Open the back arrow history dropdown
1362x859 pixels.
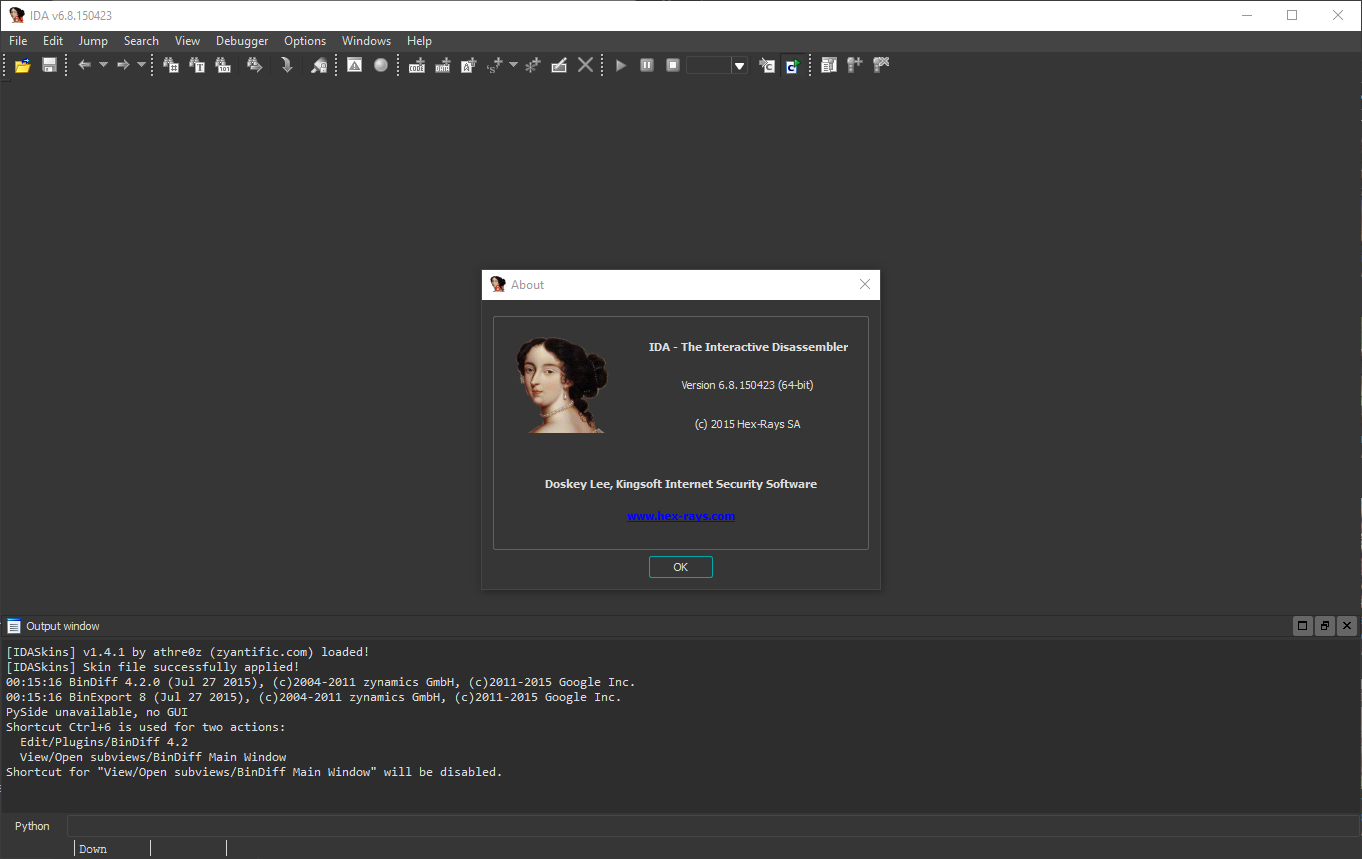click(x=103, y=65)
